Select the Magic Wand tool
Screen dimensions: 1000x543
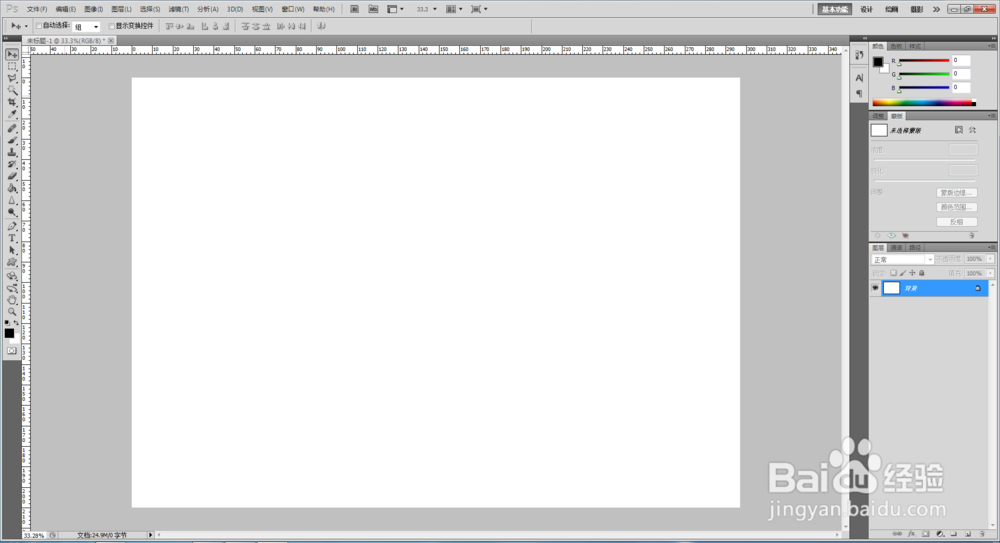click(x=11, y=91)
